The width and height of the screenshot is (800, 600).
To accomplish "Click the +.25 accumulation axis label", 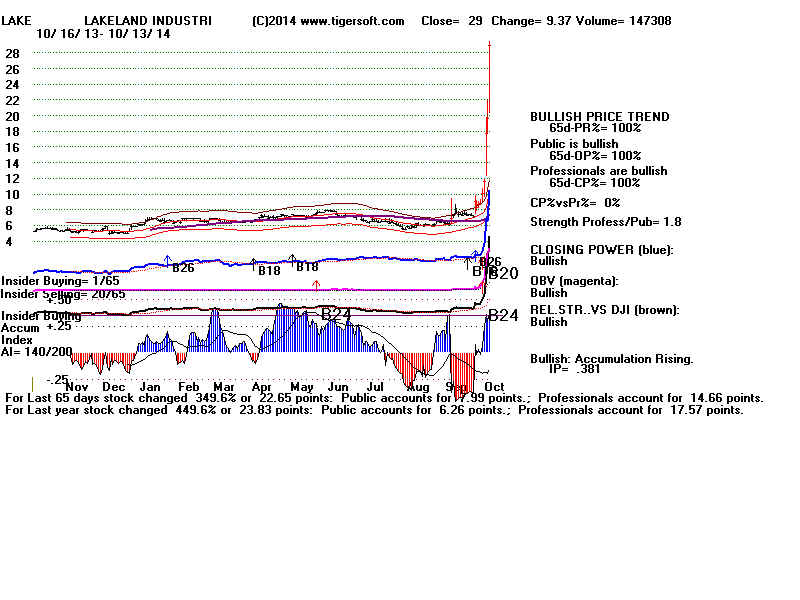I will tap(59, 327).
